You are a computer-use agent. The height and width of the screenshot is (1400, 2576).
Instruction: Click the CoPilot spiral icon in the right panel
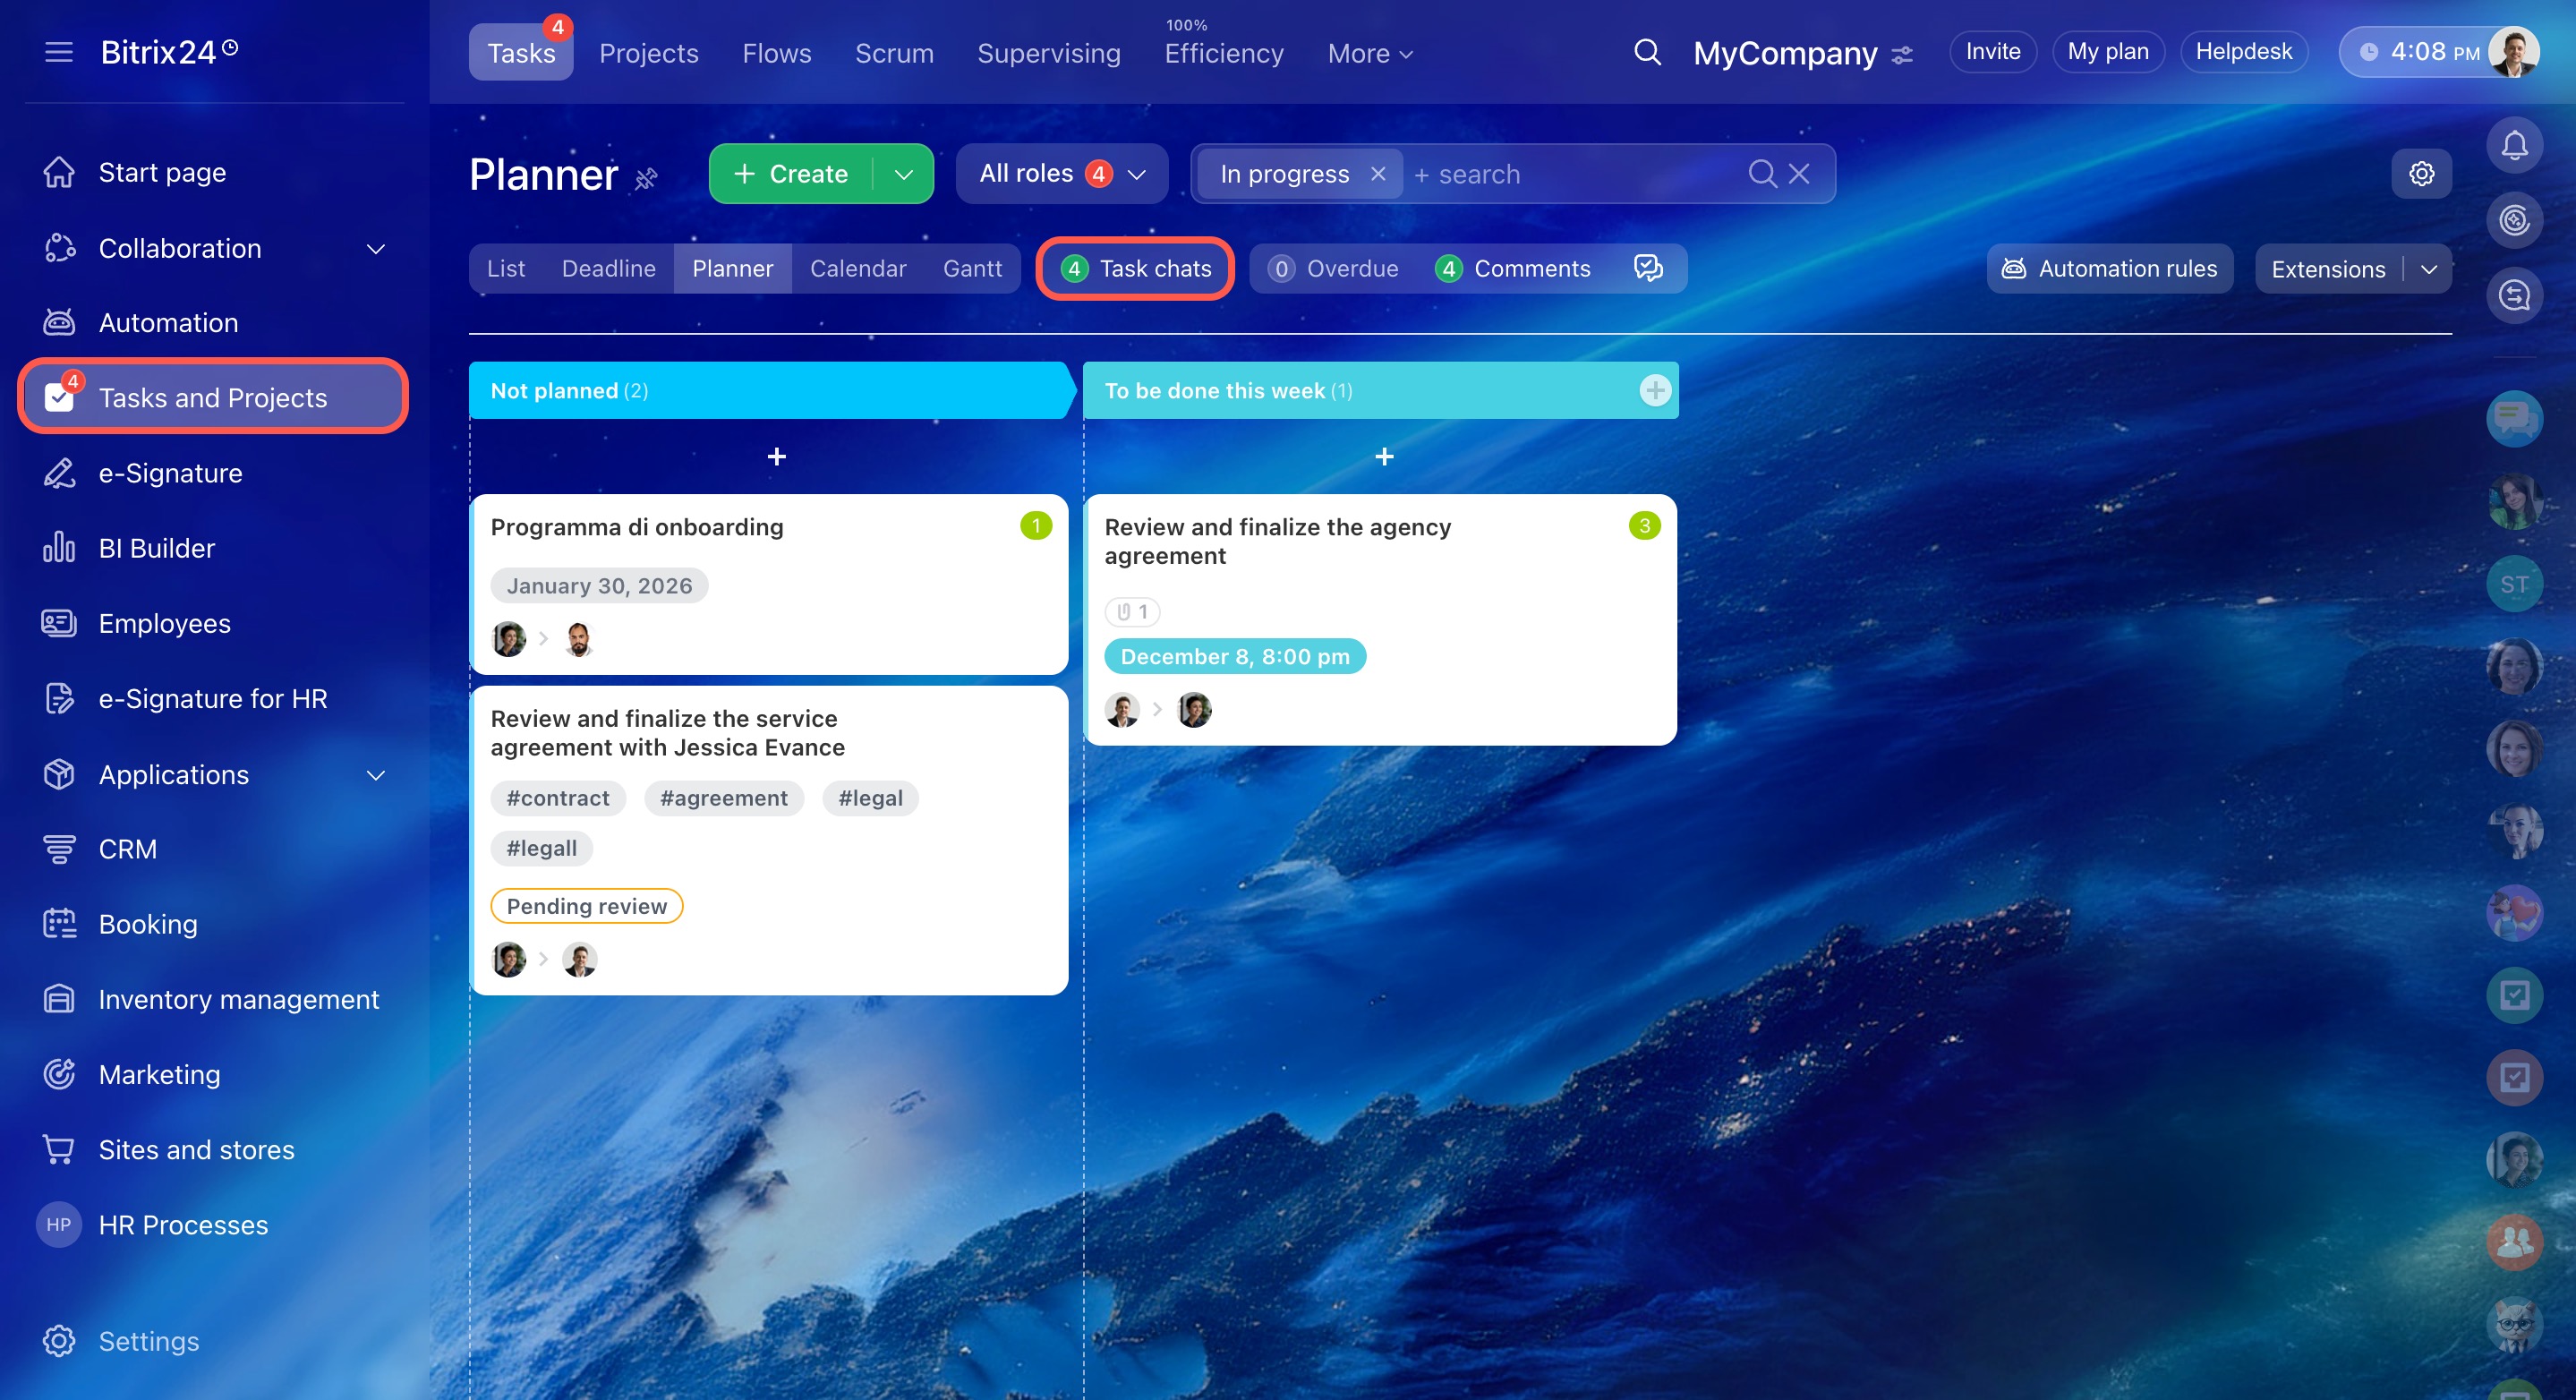click(x=2513, y=220)
